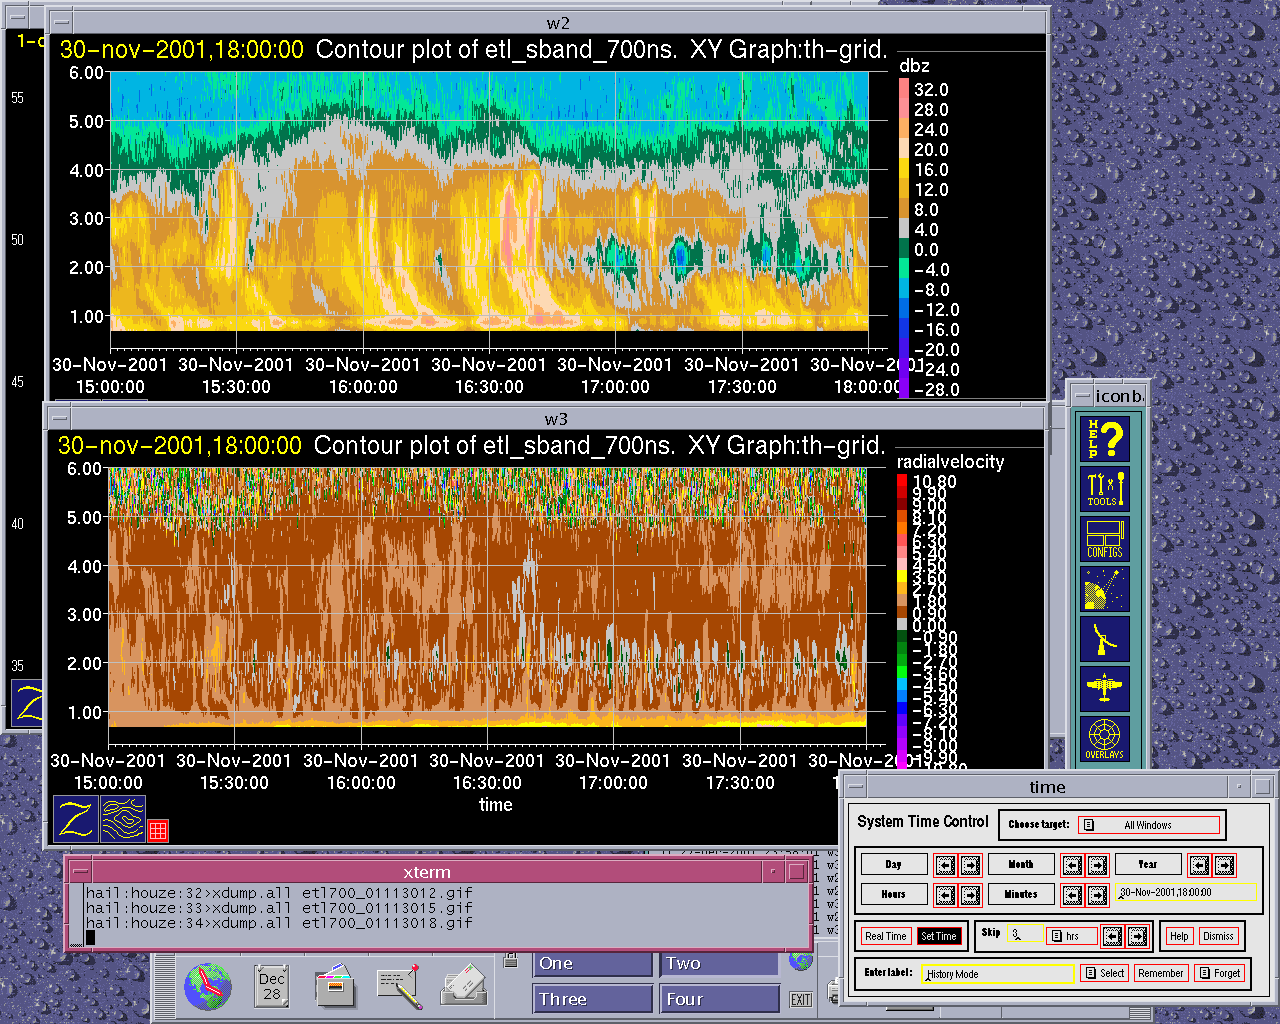This screenshot has height=1024, width=1280.
Task: Switch to Real Time mode
Action: 885,936
